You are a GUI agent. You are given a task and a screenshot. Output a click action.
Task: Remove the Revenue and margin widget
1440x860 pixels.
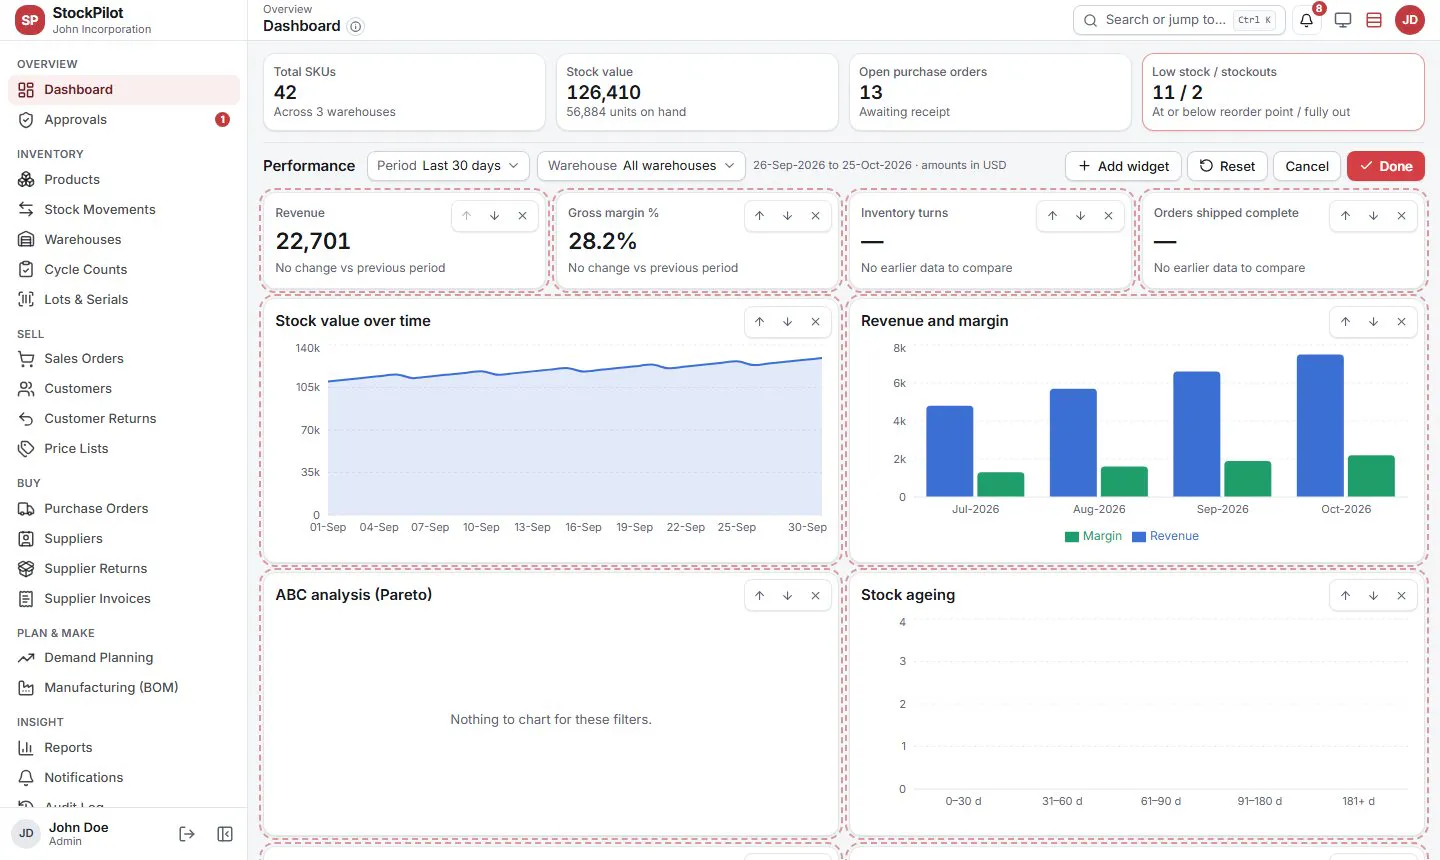(1401, 322)
